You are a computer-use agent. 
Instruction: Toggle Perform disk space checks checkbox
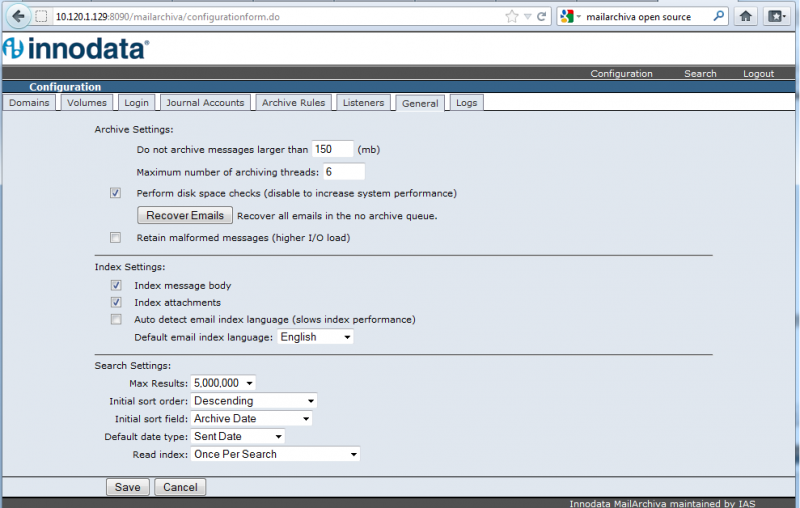115,193
